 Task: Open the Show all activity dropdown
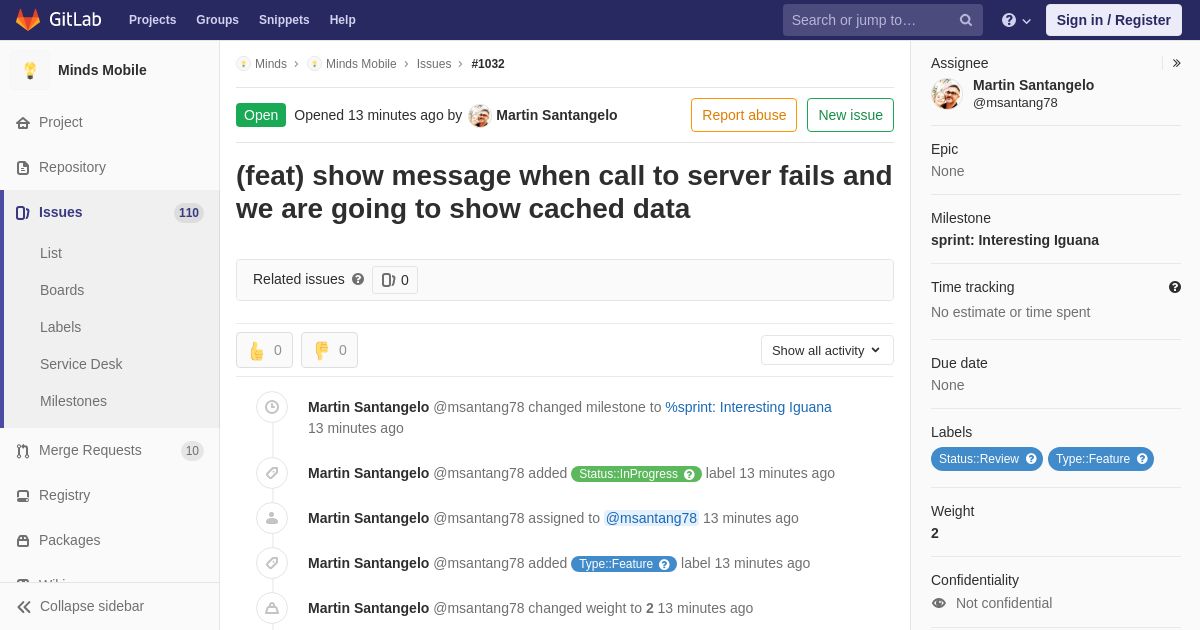pos(827,350)
